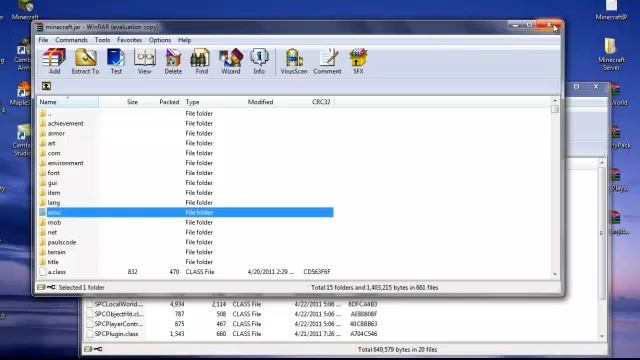Click the Add archive toolbar icon
Screen dimensions: 640x360
(54, 61)
